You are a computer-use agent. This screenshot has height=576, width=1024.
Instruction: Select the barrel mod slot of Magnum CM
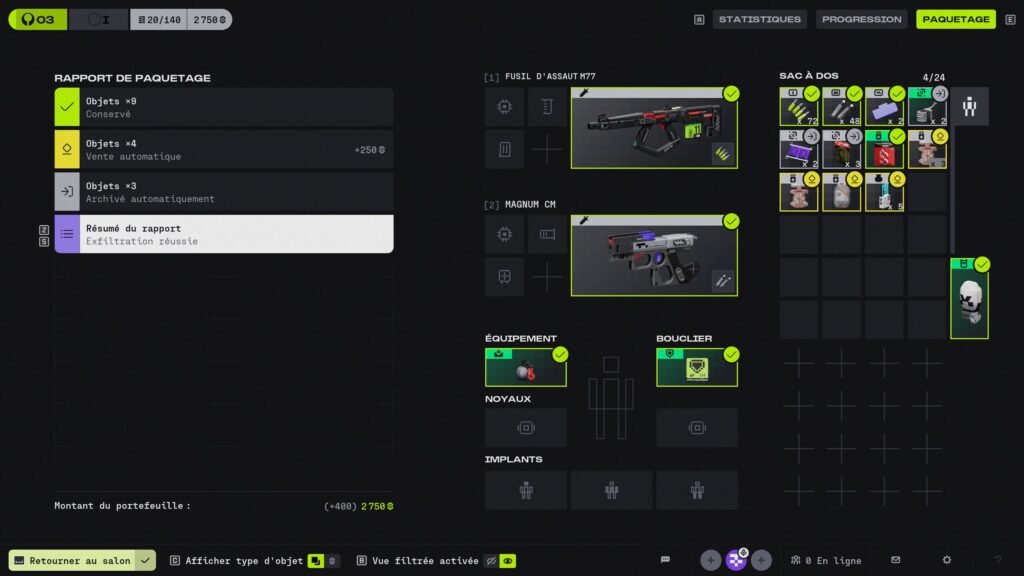tap(546, 235)
